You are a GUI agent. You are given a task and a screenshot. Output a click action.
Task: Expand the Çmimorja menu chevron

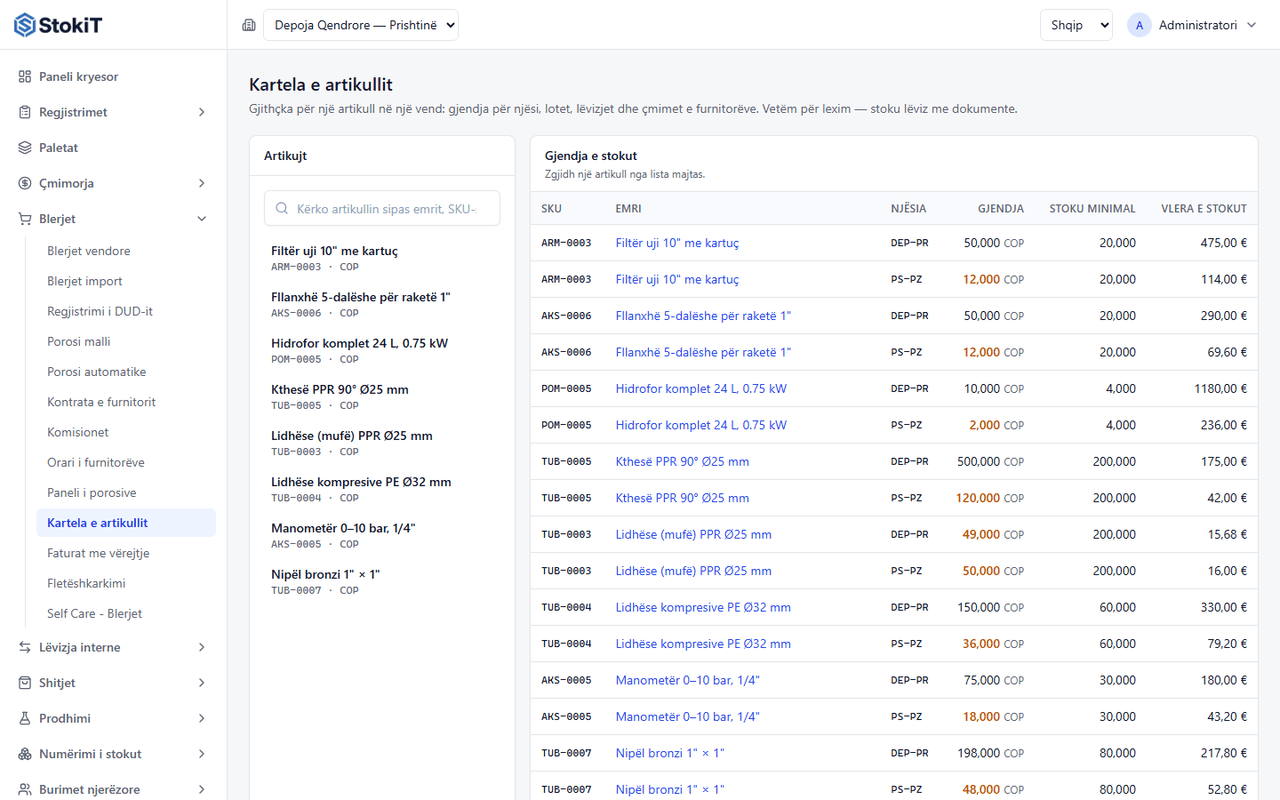(201, 183)
